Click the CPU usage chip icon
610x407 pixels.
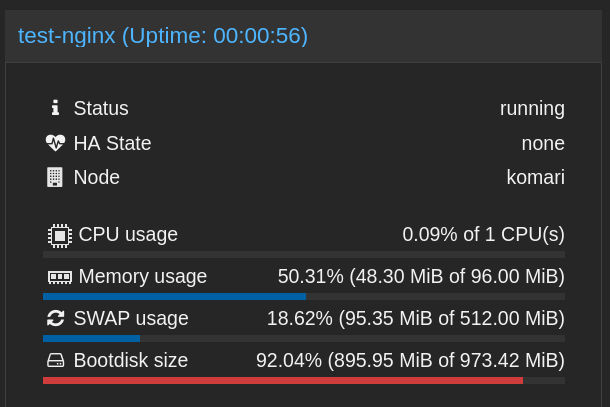(60, 235)
